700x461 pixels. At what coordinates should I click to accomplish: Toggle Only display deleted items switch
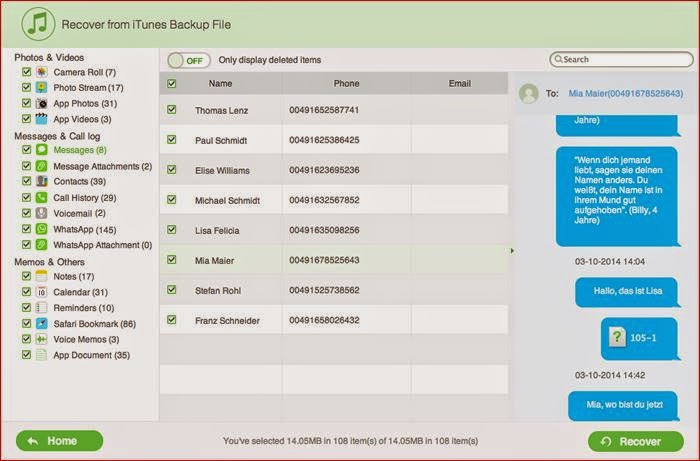[x=189, y=60]
